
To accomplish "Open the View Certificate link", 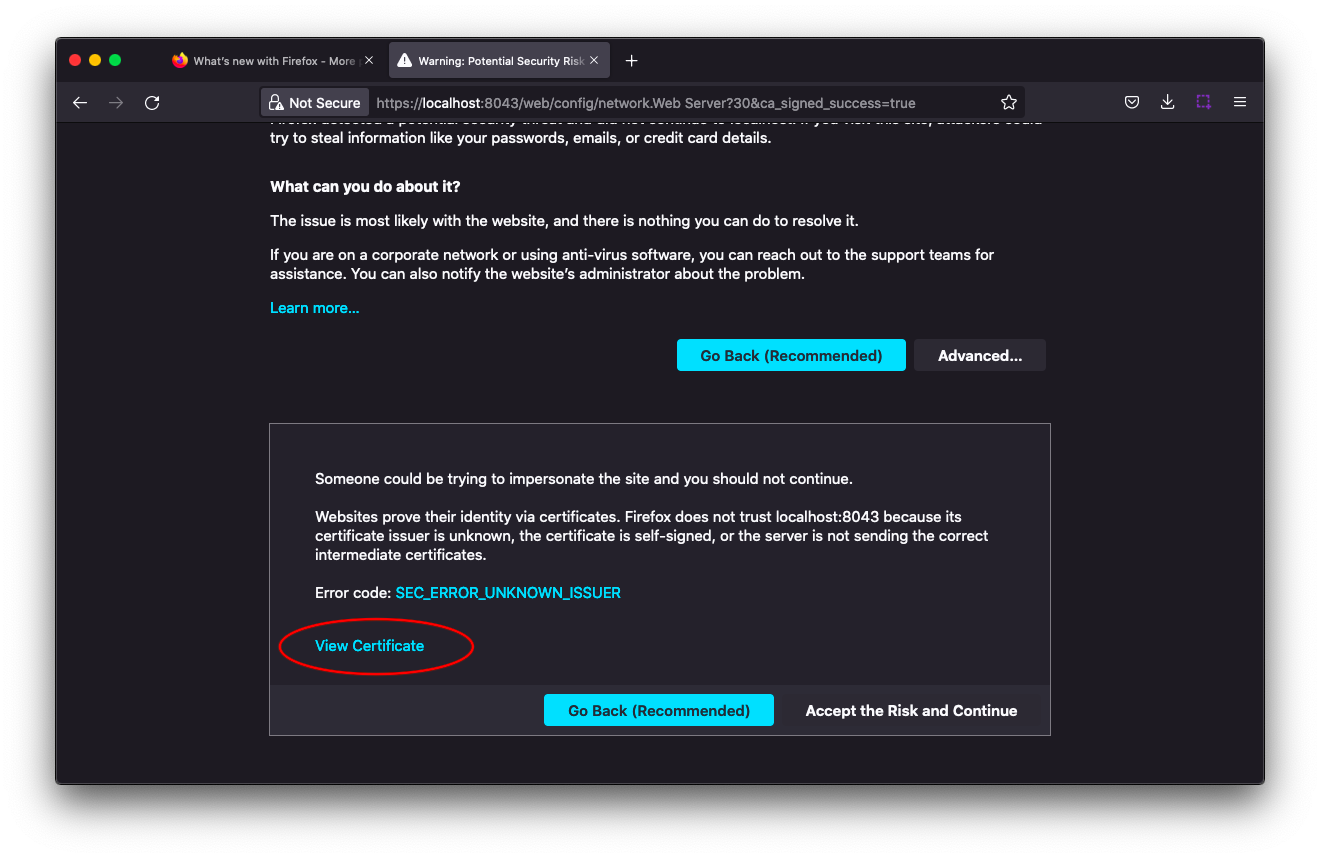I will (369, 646).
